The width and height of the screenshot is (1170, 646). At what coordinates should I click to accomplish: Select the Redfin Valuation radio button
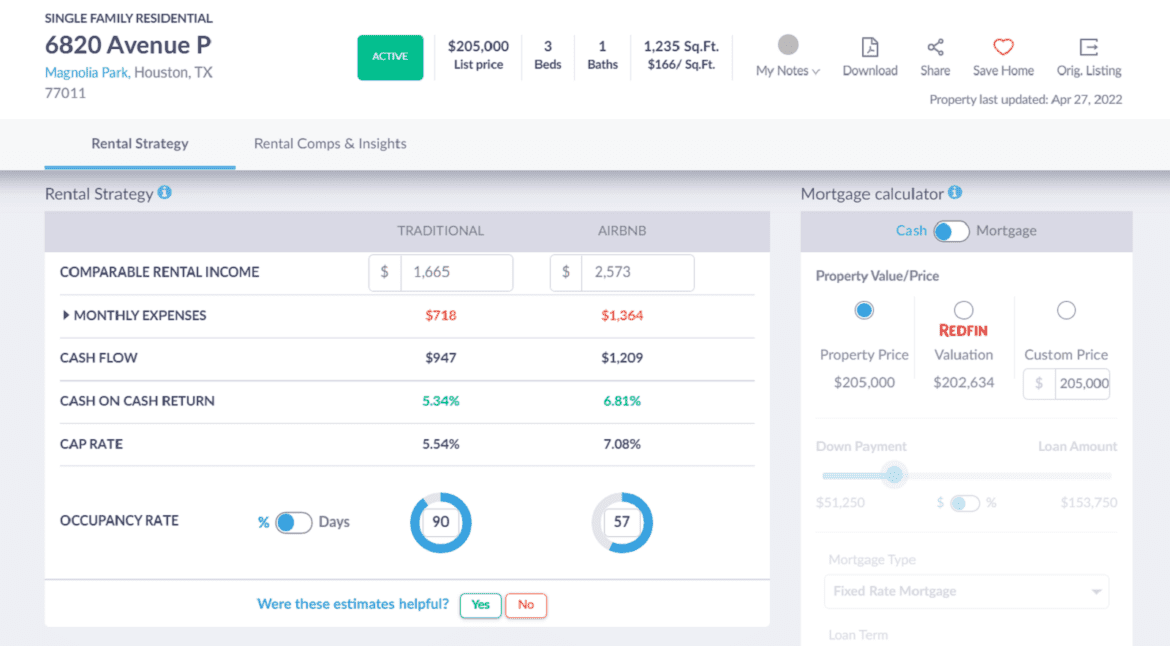(x=963, y=310)
